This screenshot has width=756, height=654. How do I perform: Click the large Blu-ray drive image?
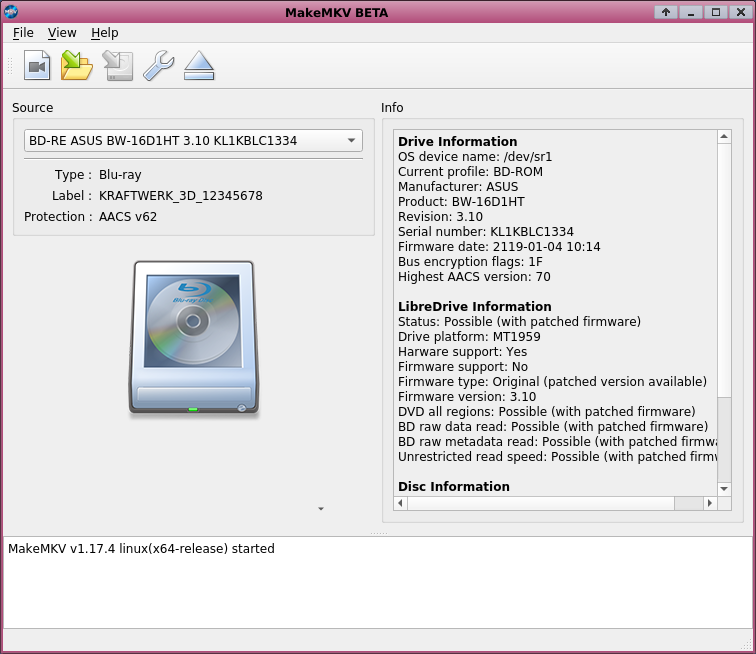click(193, 337)
